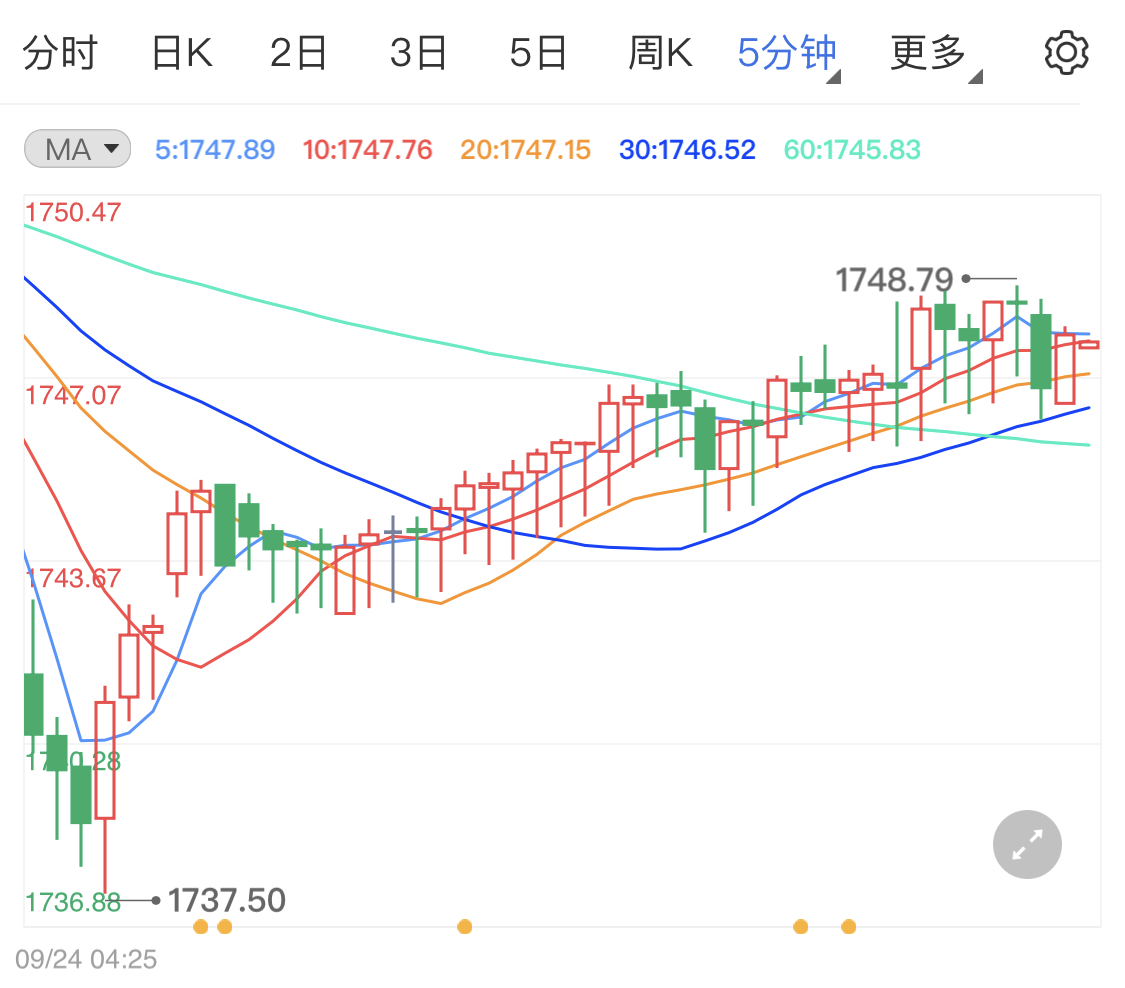This screenshot has height=988, width=1125.
Task: Select the 3日 three-day chart
Action: coord(418,52)
